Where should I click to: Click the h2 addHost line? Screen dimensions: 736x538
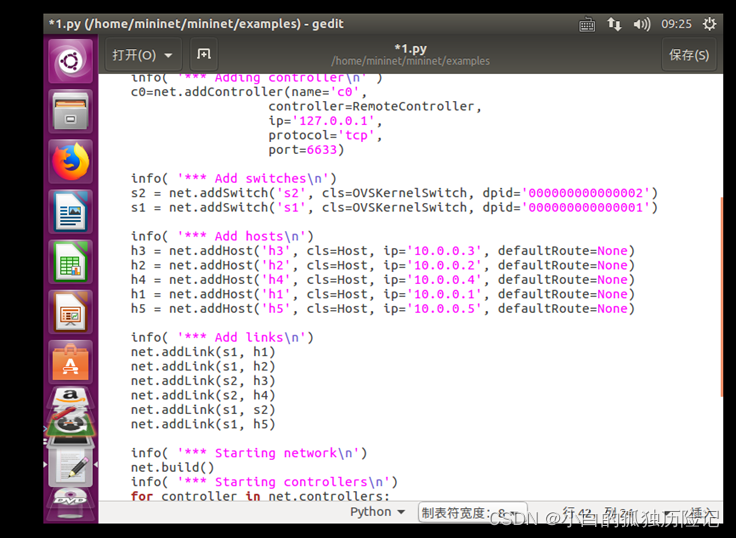click(383, 266)
